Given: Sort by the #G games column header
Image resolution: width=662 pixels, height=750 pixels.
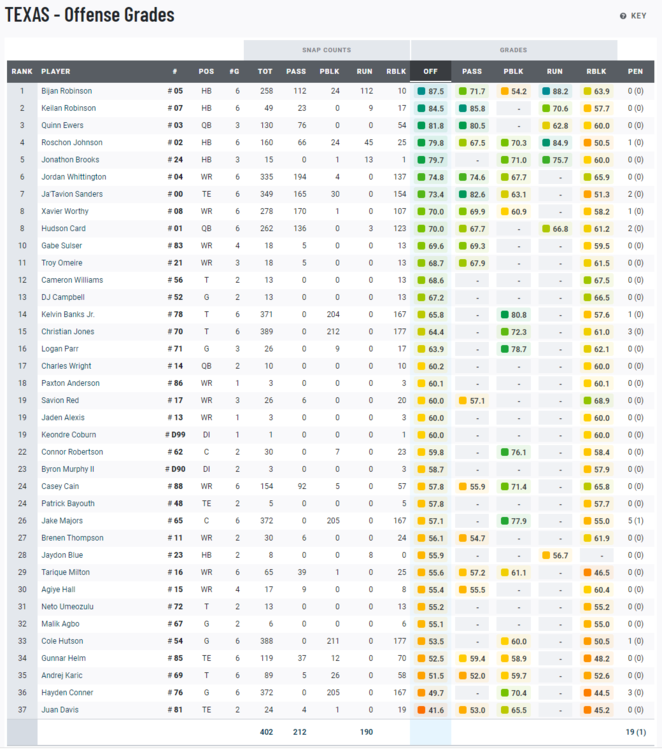Looking at the screenshot, I should pos(236,72).
